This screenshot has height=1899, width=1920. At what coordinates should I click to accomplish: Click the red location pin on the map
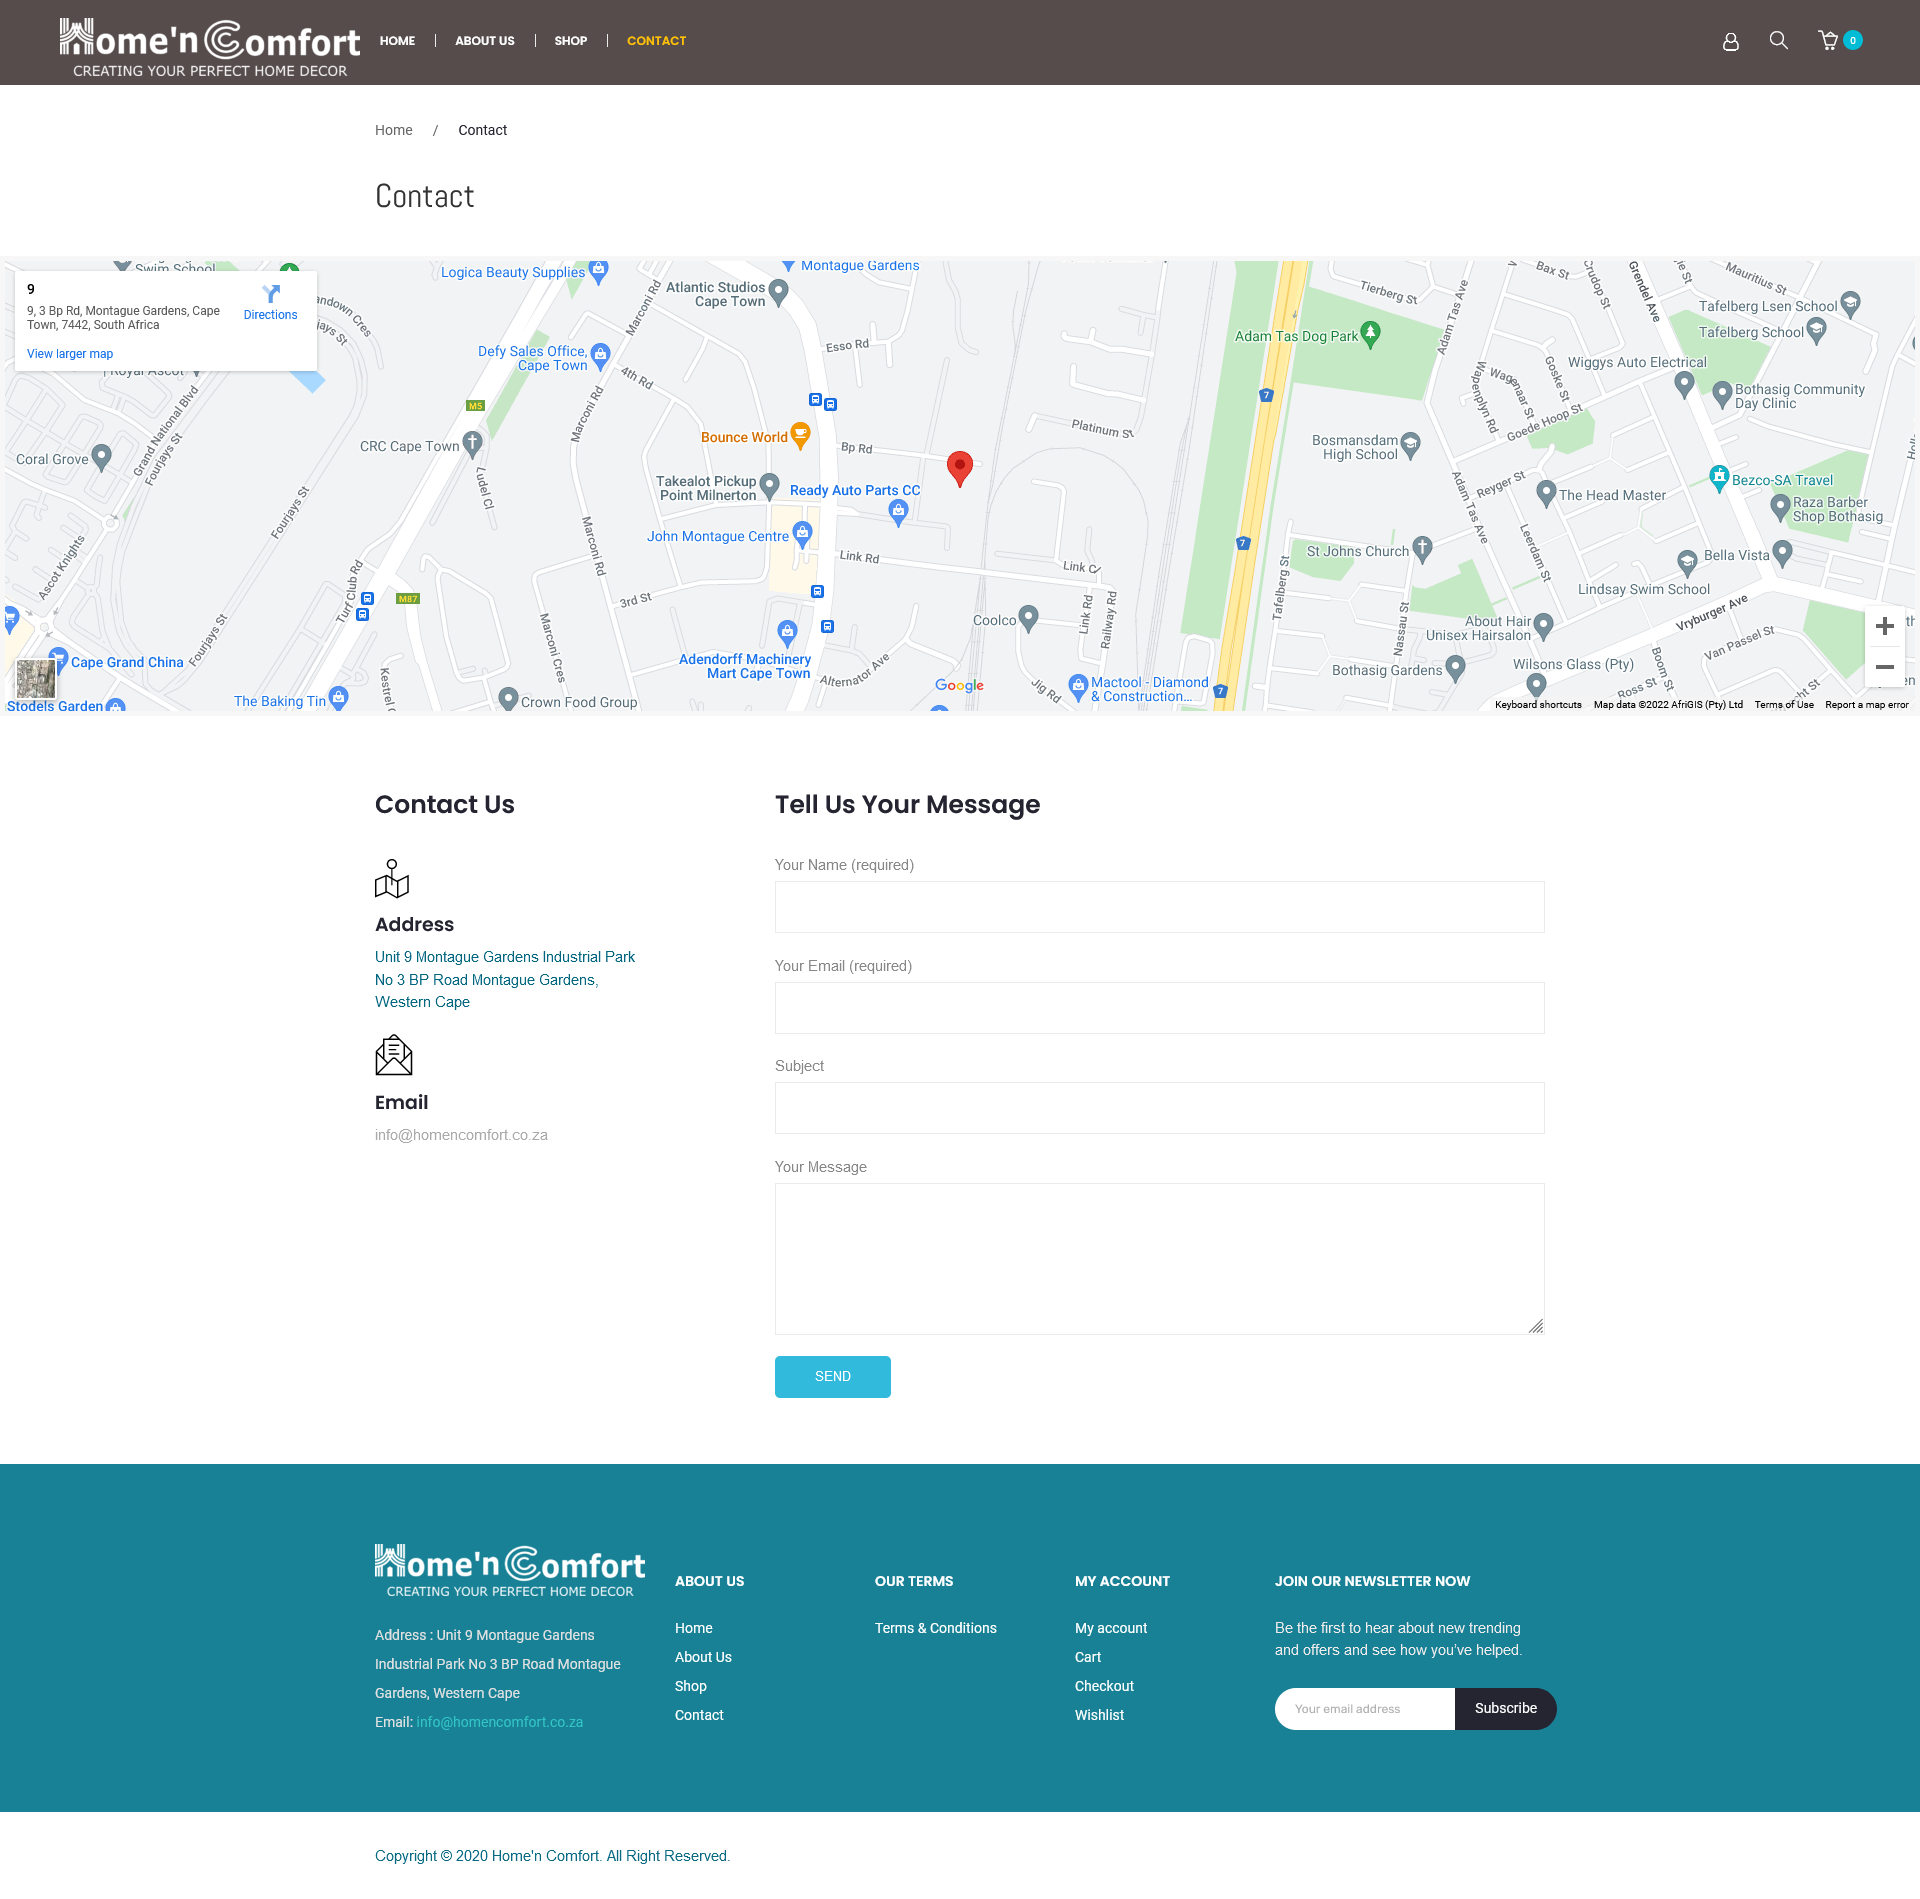point(959,467)
